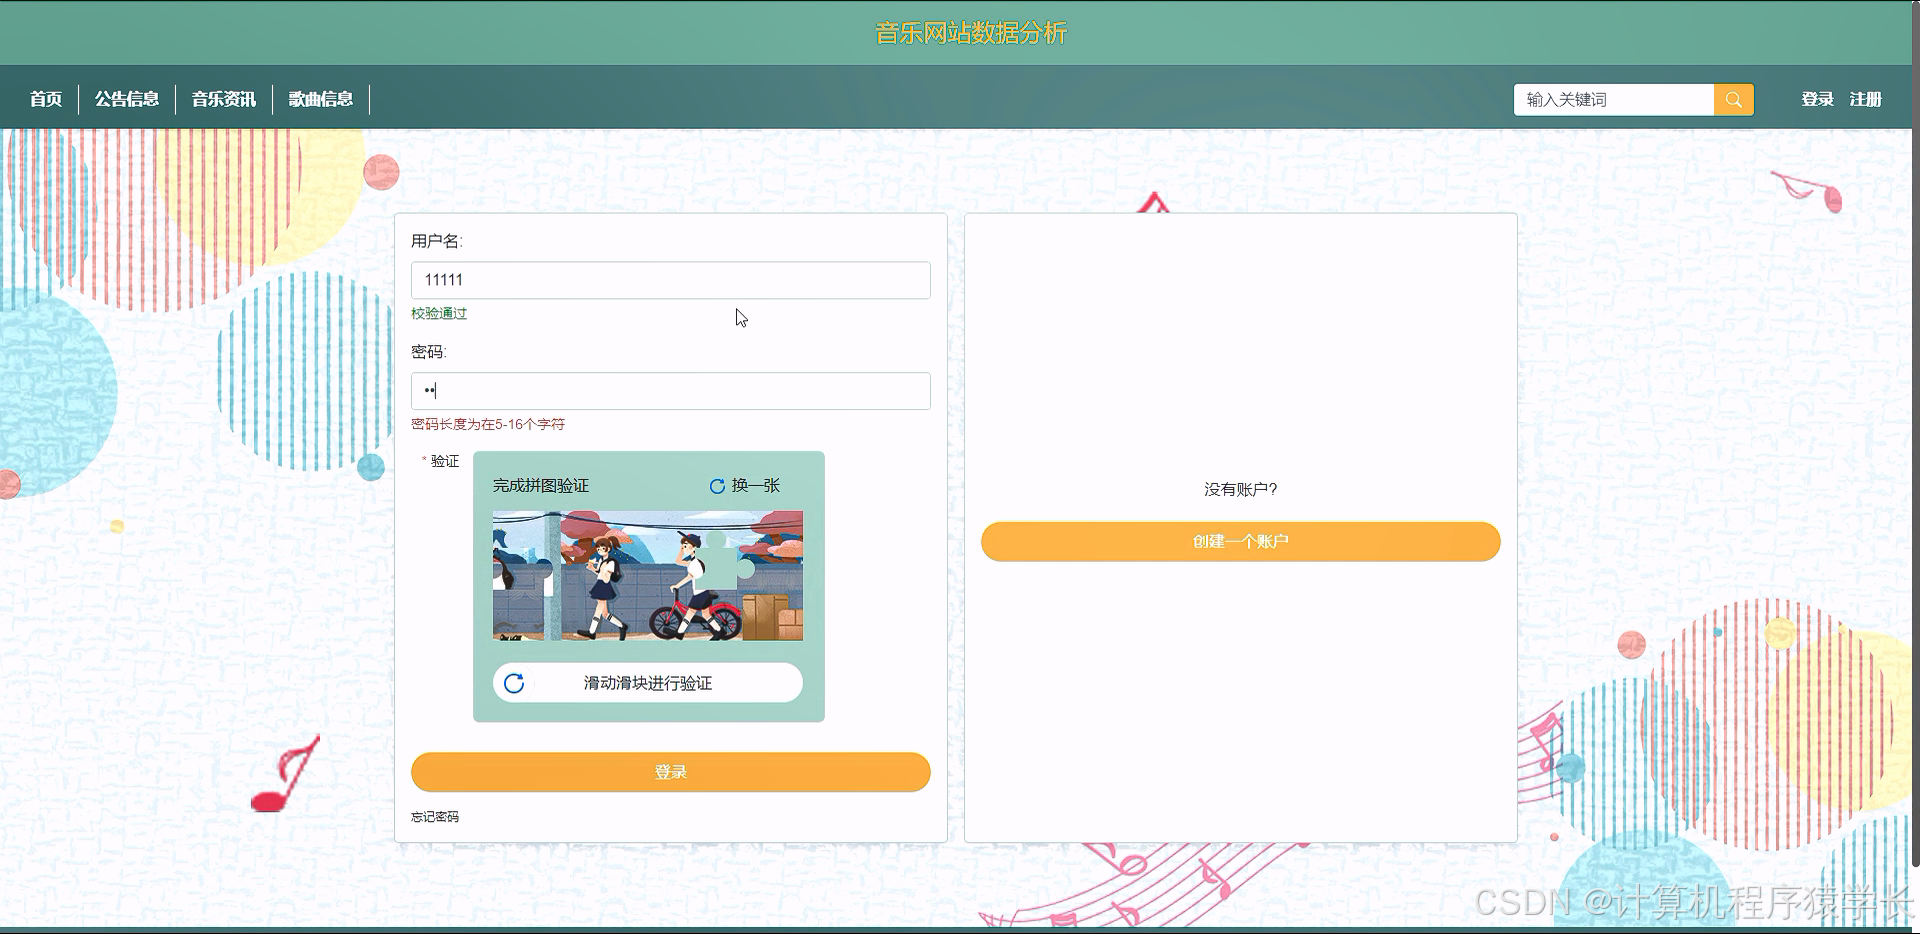Image resolution: width=1920 pixels, height=934 pixels.
Task: Go to the 音乐资讯 section
Action: coord(224,99)
